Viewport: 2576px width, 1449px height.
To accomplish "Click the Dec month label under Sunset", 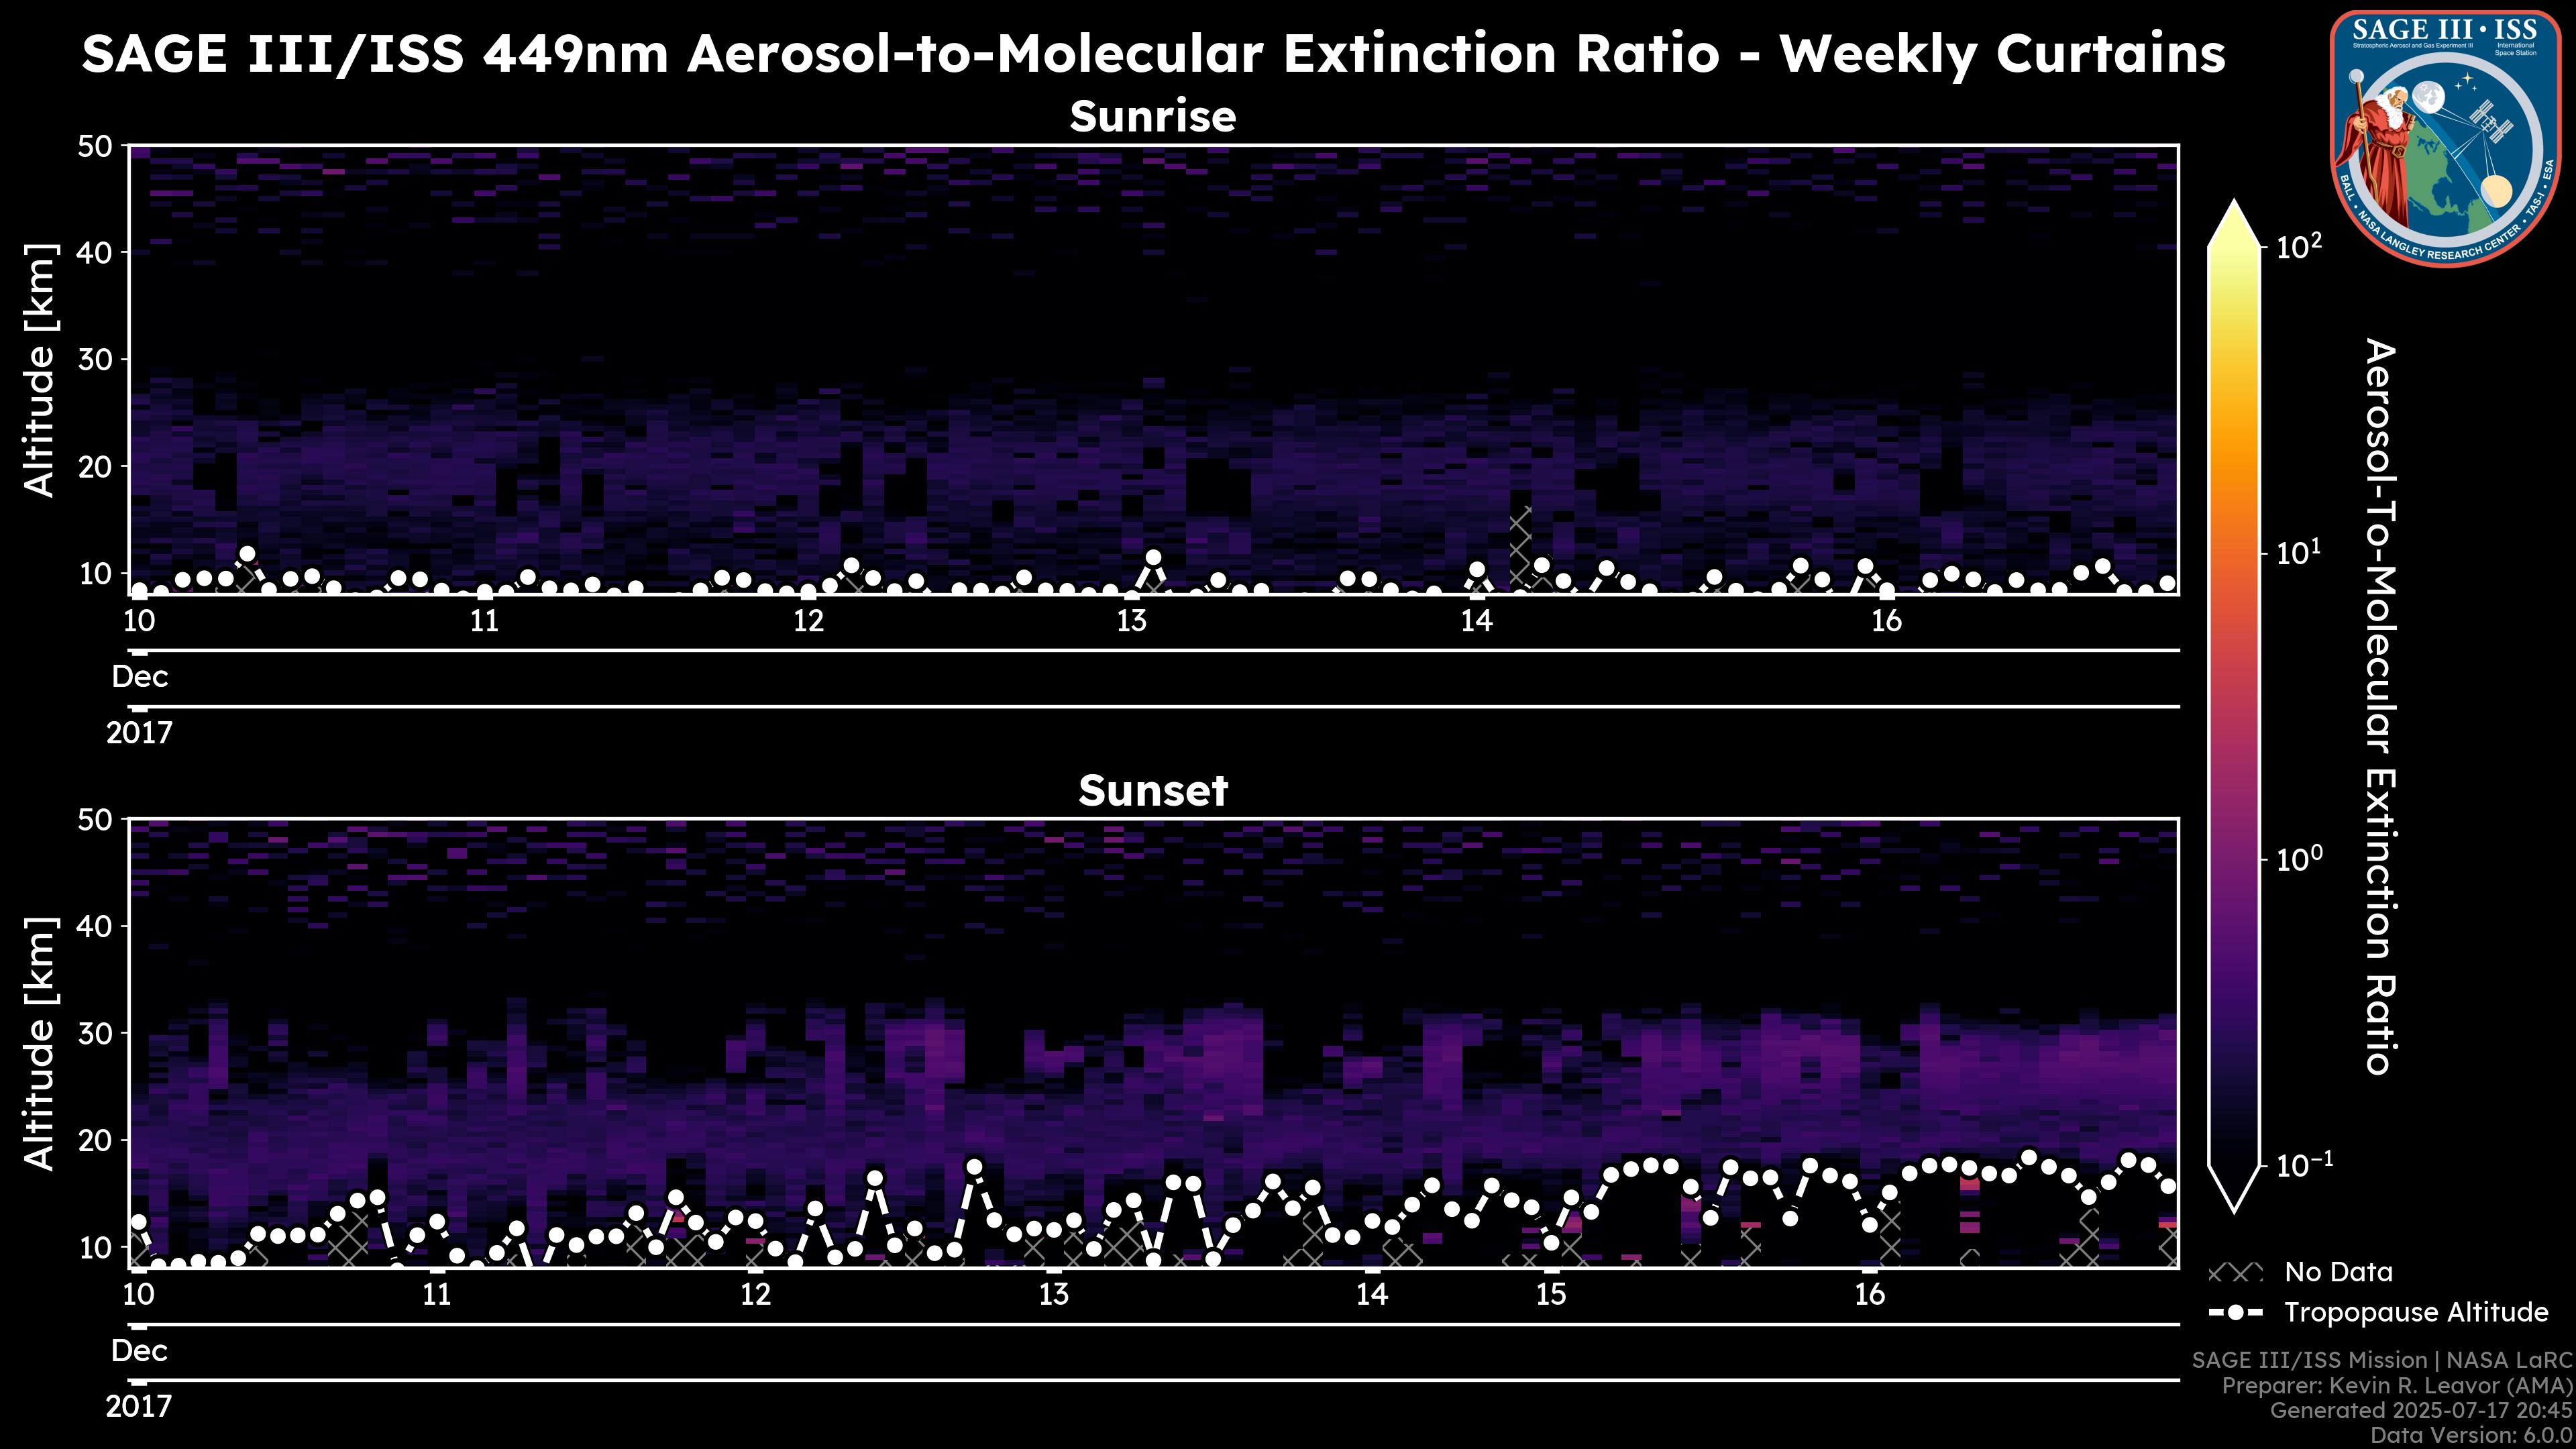I will coord(139,1351).
